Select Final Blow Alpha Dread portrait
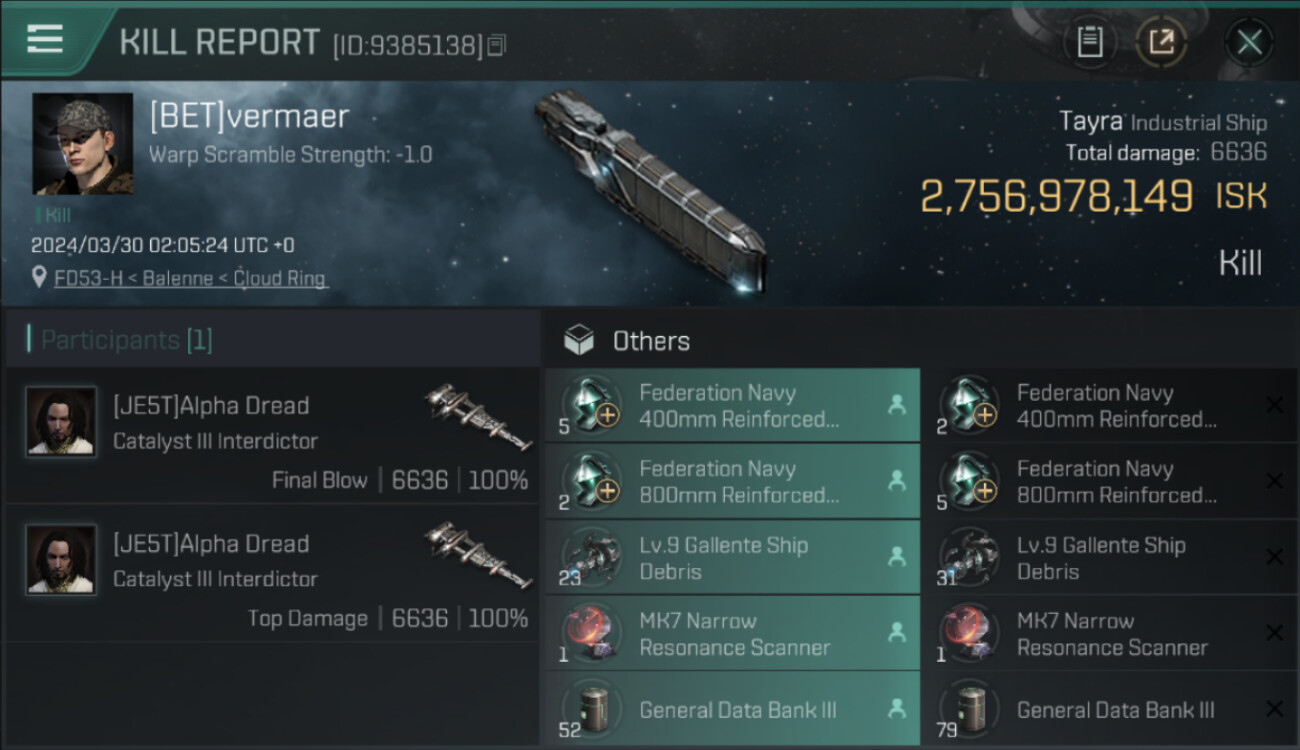Image resolution: width=1300 pixels, height=750 pixels. tap(61, 422)
